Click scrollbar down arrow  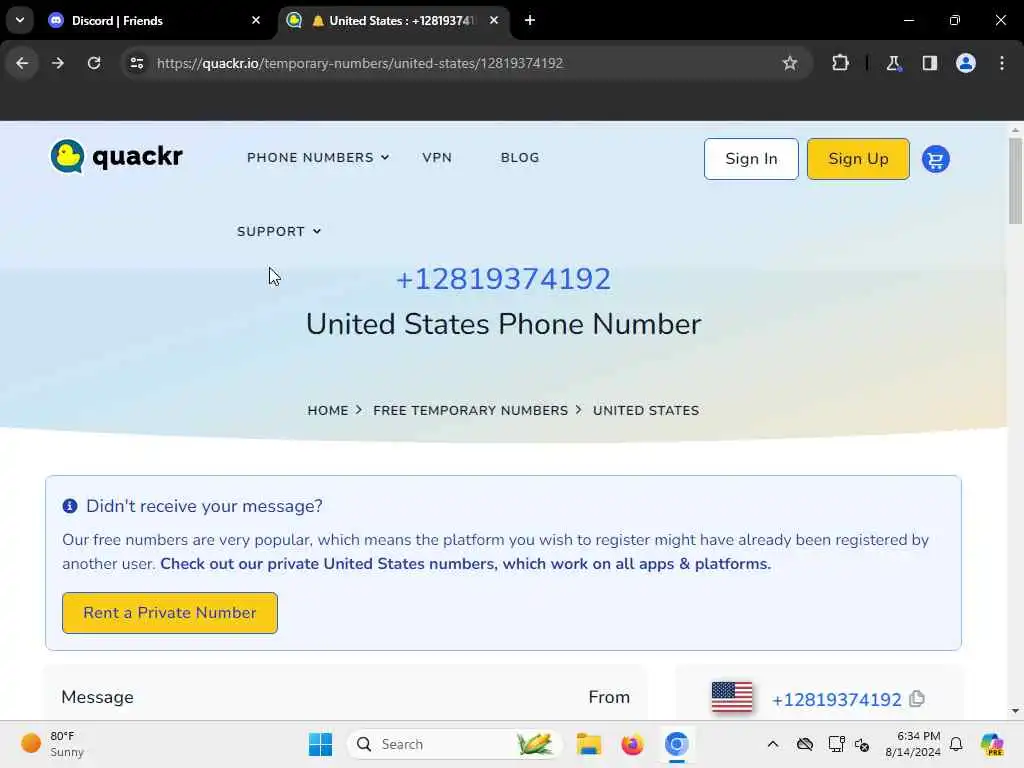click(1015, 711)
